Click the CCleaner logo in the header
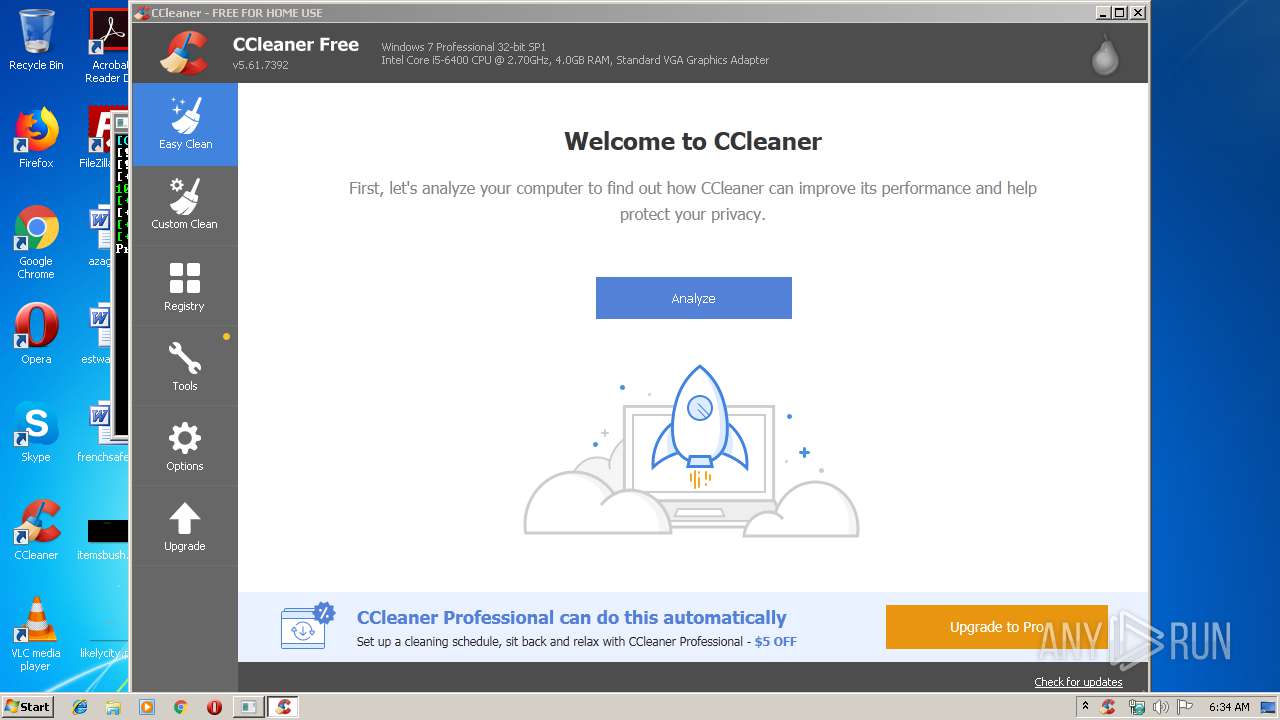 pos(184,53)
